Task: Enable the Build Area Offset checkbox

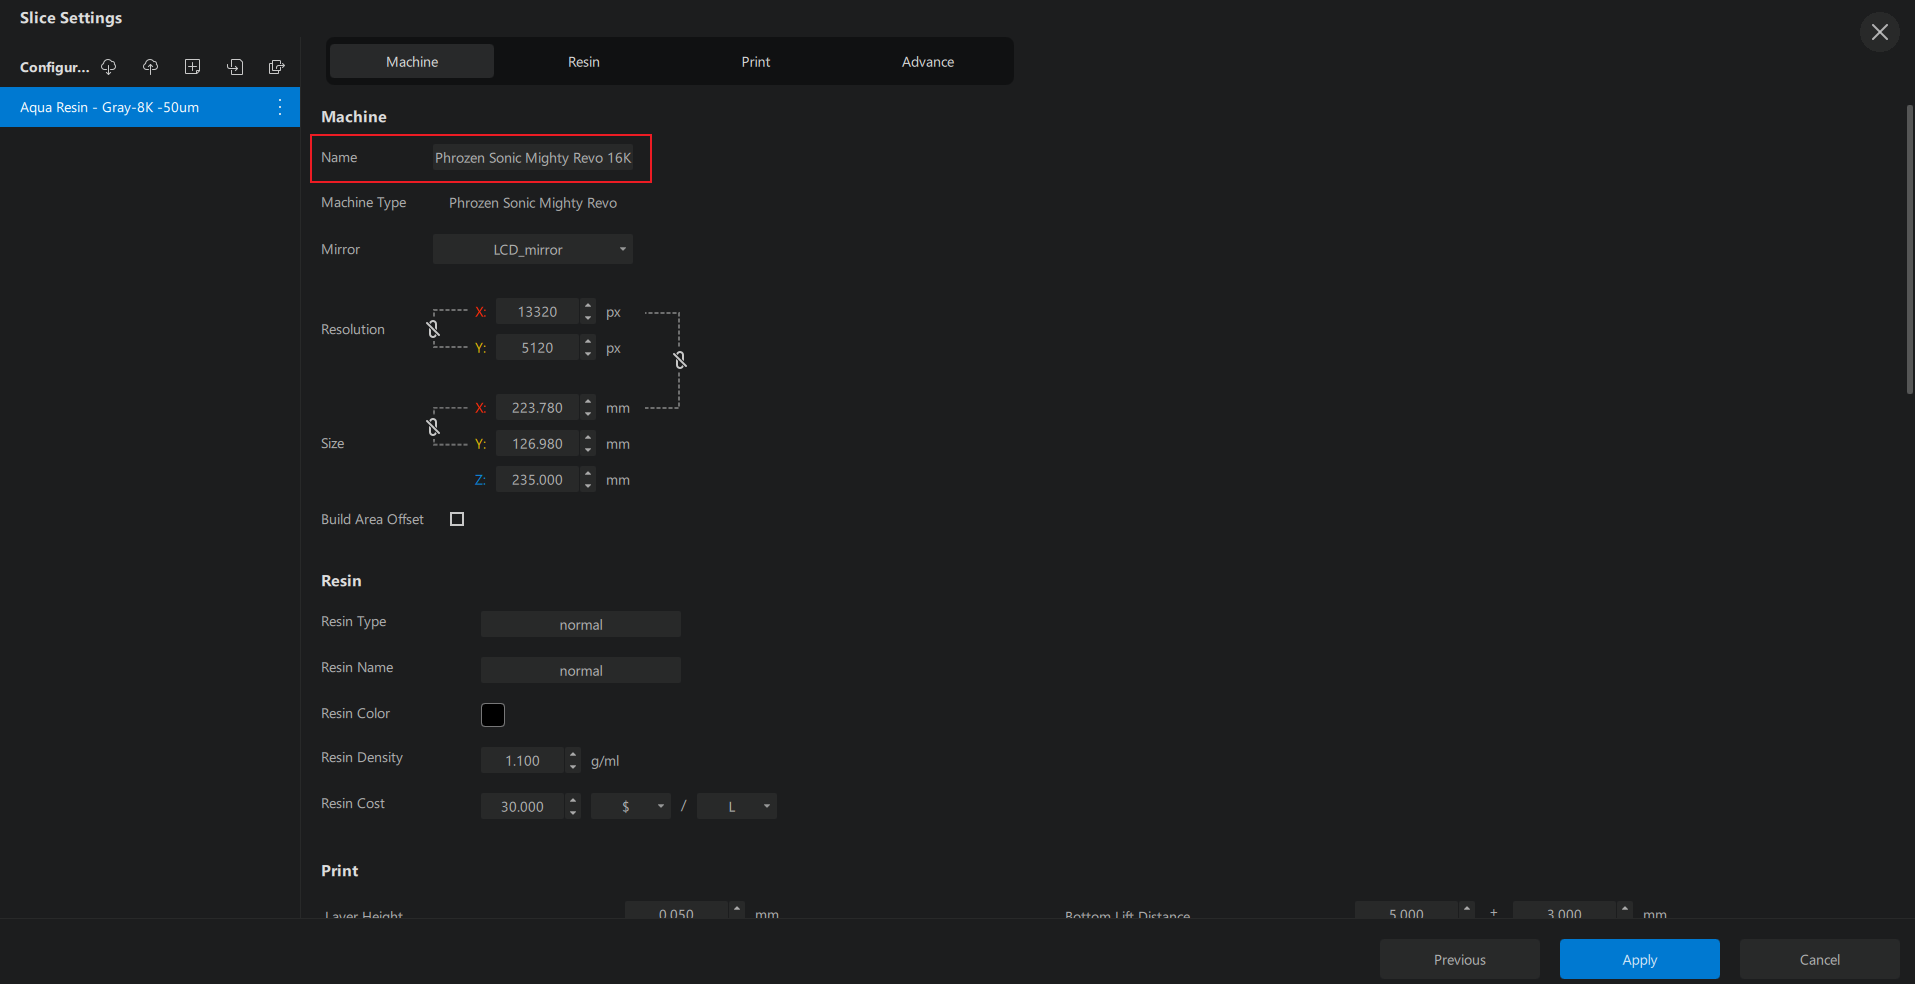Action: tap(457, 519)
